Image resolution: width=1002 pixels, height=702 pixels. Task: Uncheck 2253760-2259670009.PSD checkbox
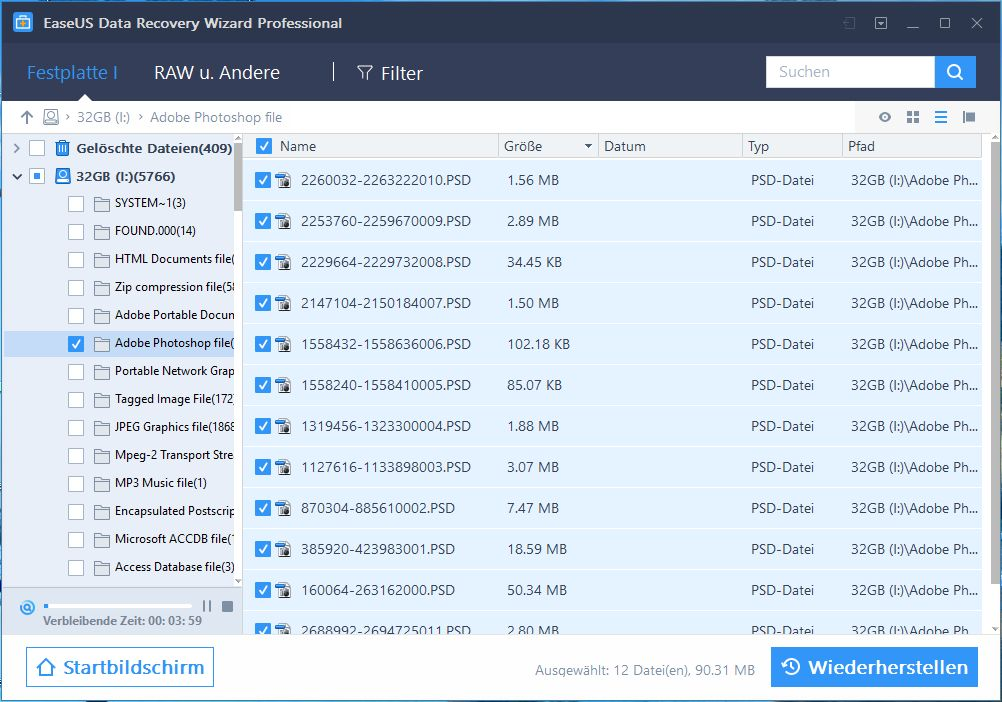(263, 221)
